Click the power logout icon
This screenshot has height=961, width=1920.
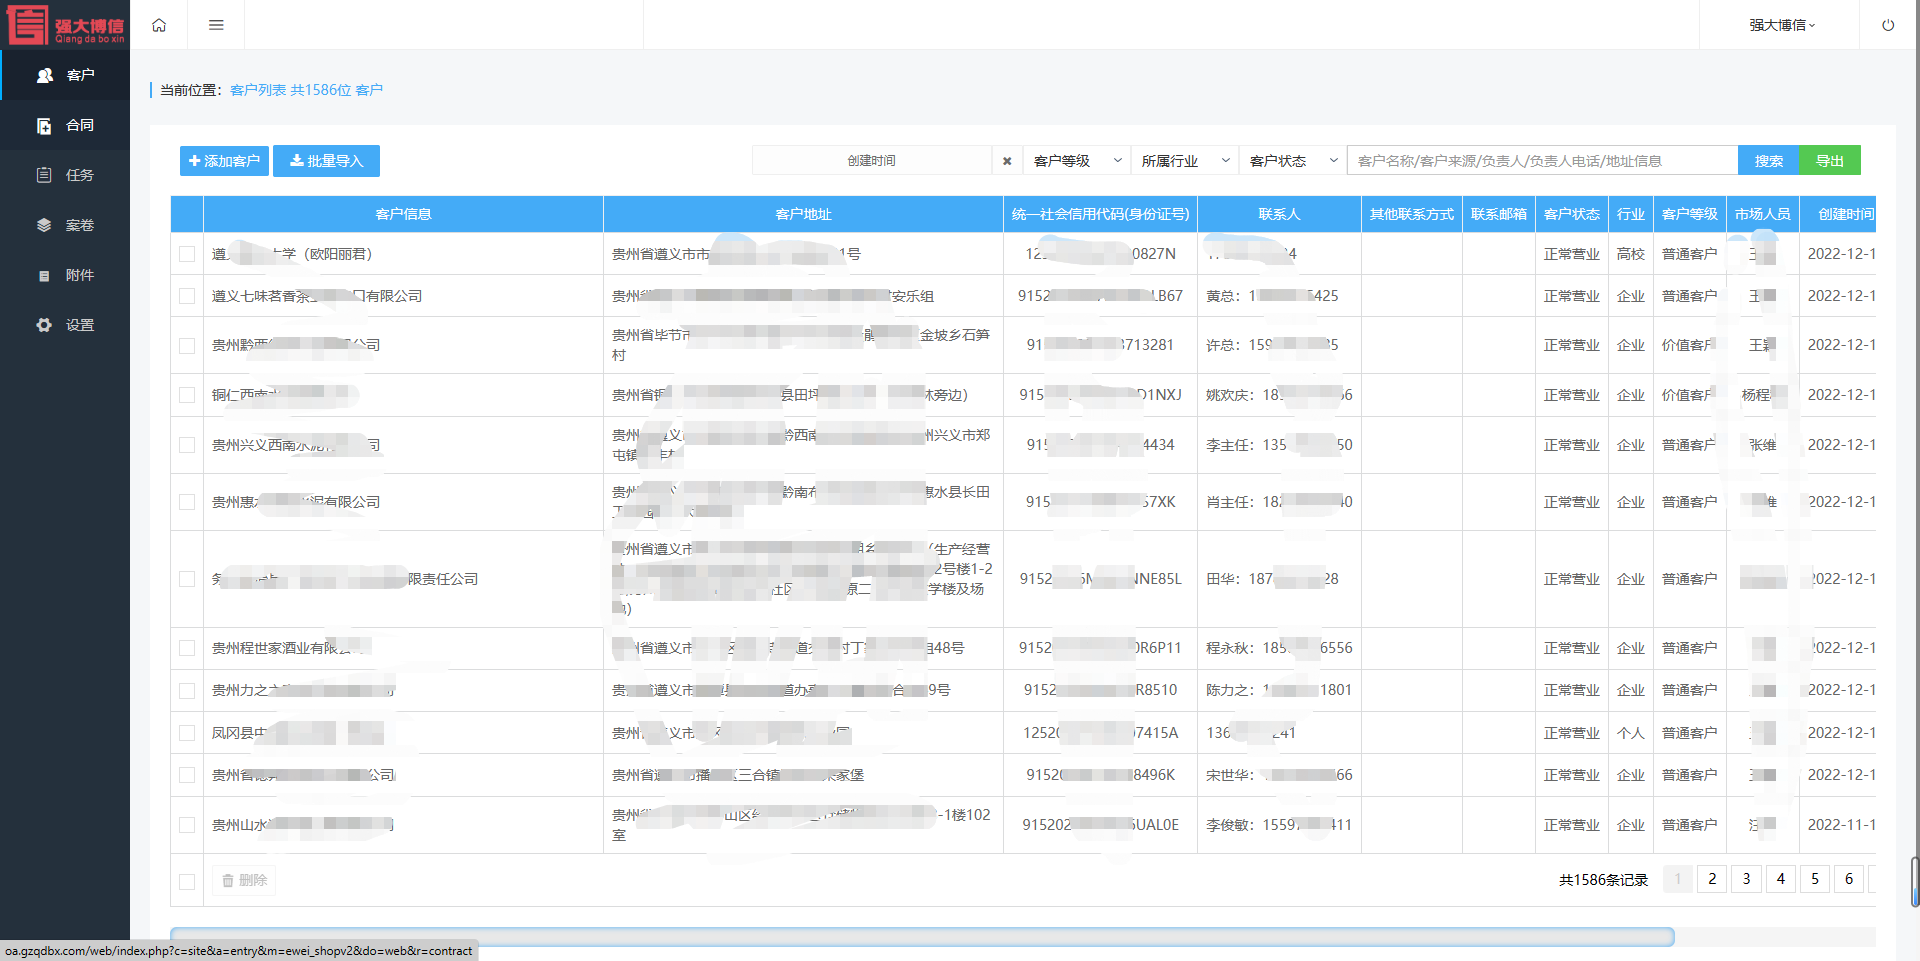[x=1888, y=25]
